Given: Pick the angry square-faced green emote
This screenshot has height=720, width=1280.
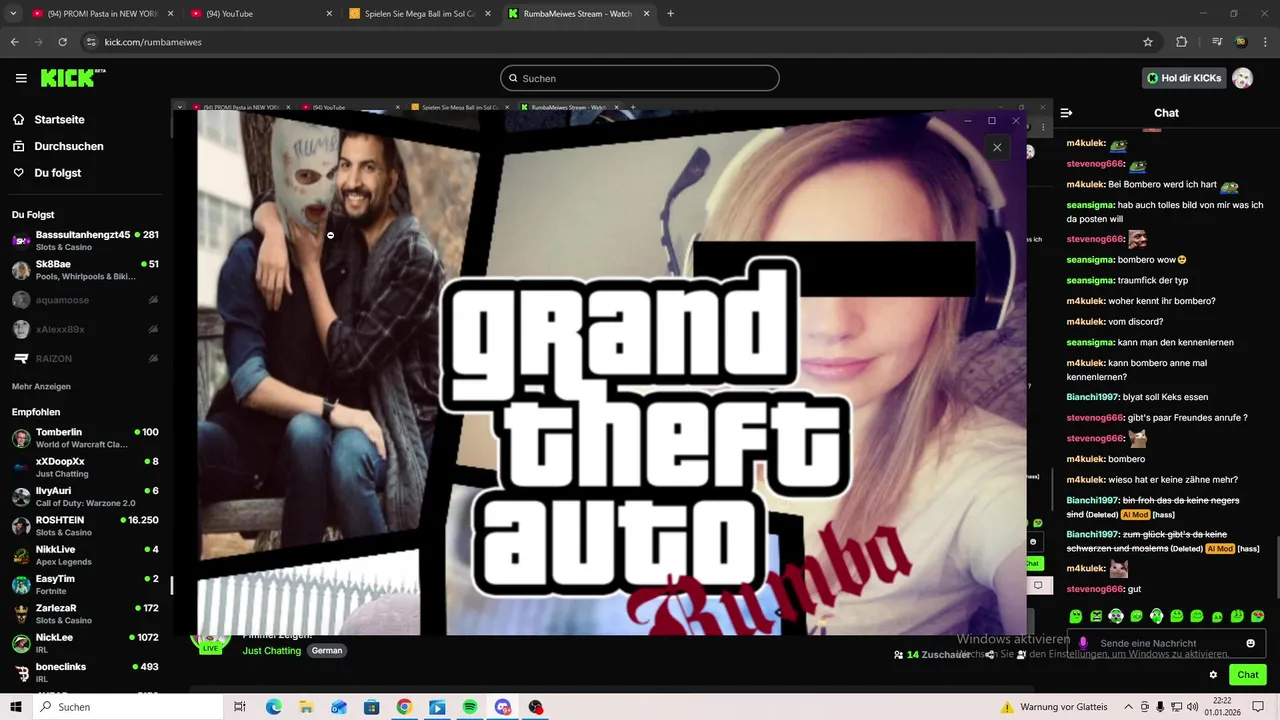Looking at the screenshot, I should 1096,616.
